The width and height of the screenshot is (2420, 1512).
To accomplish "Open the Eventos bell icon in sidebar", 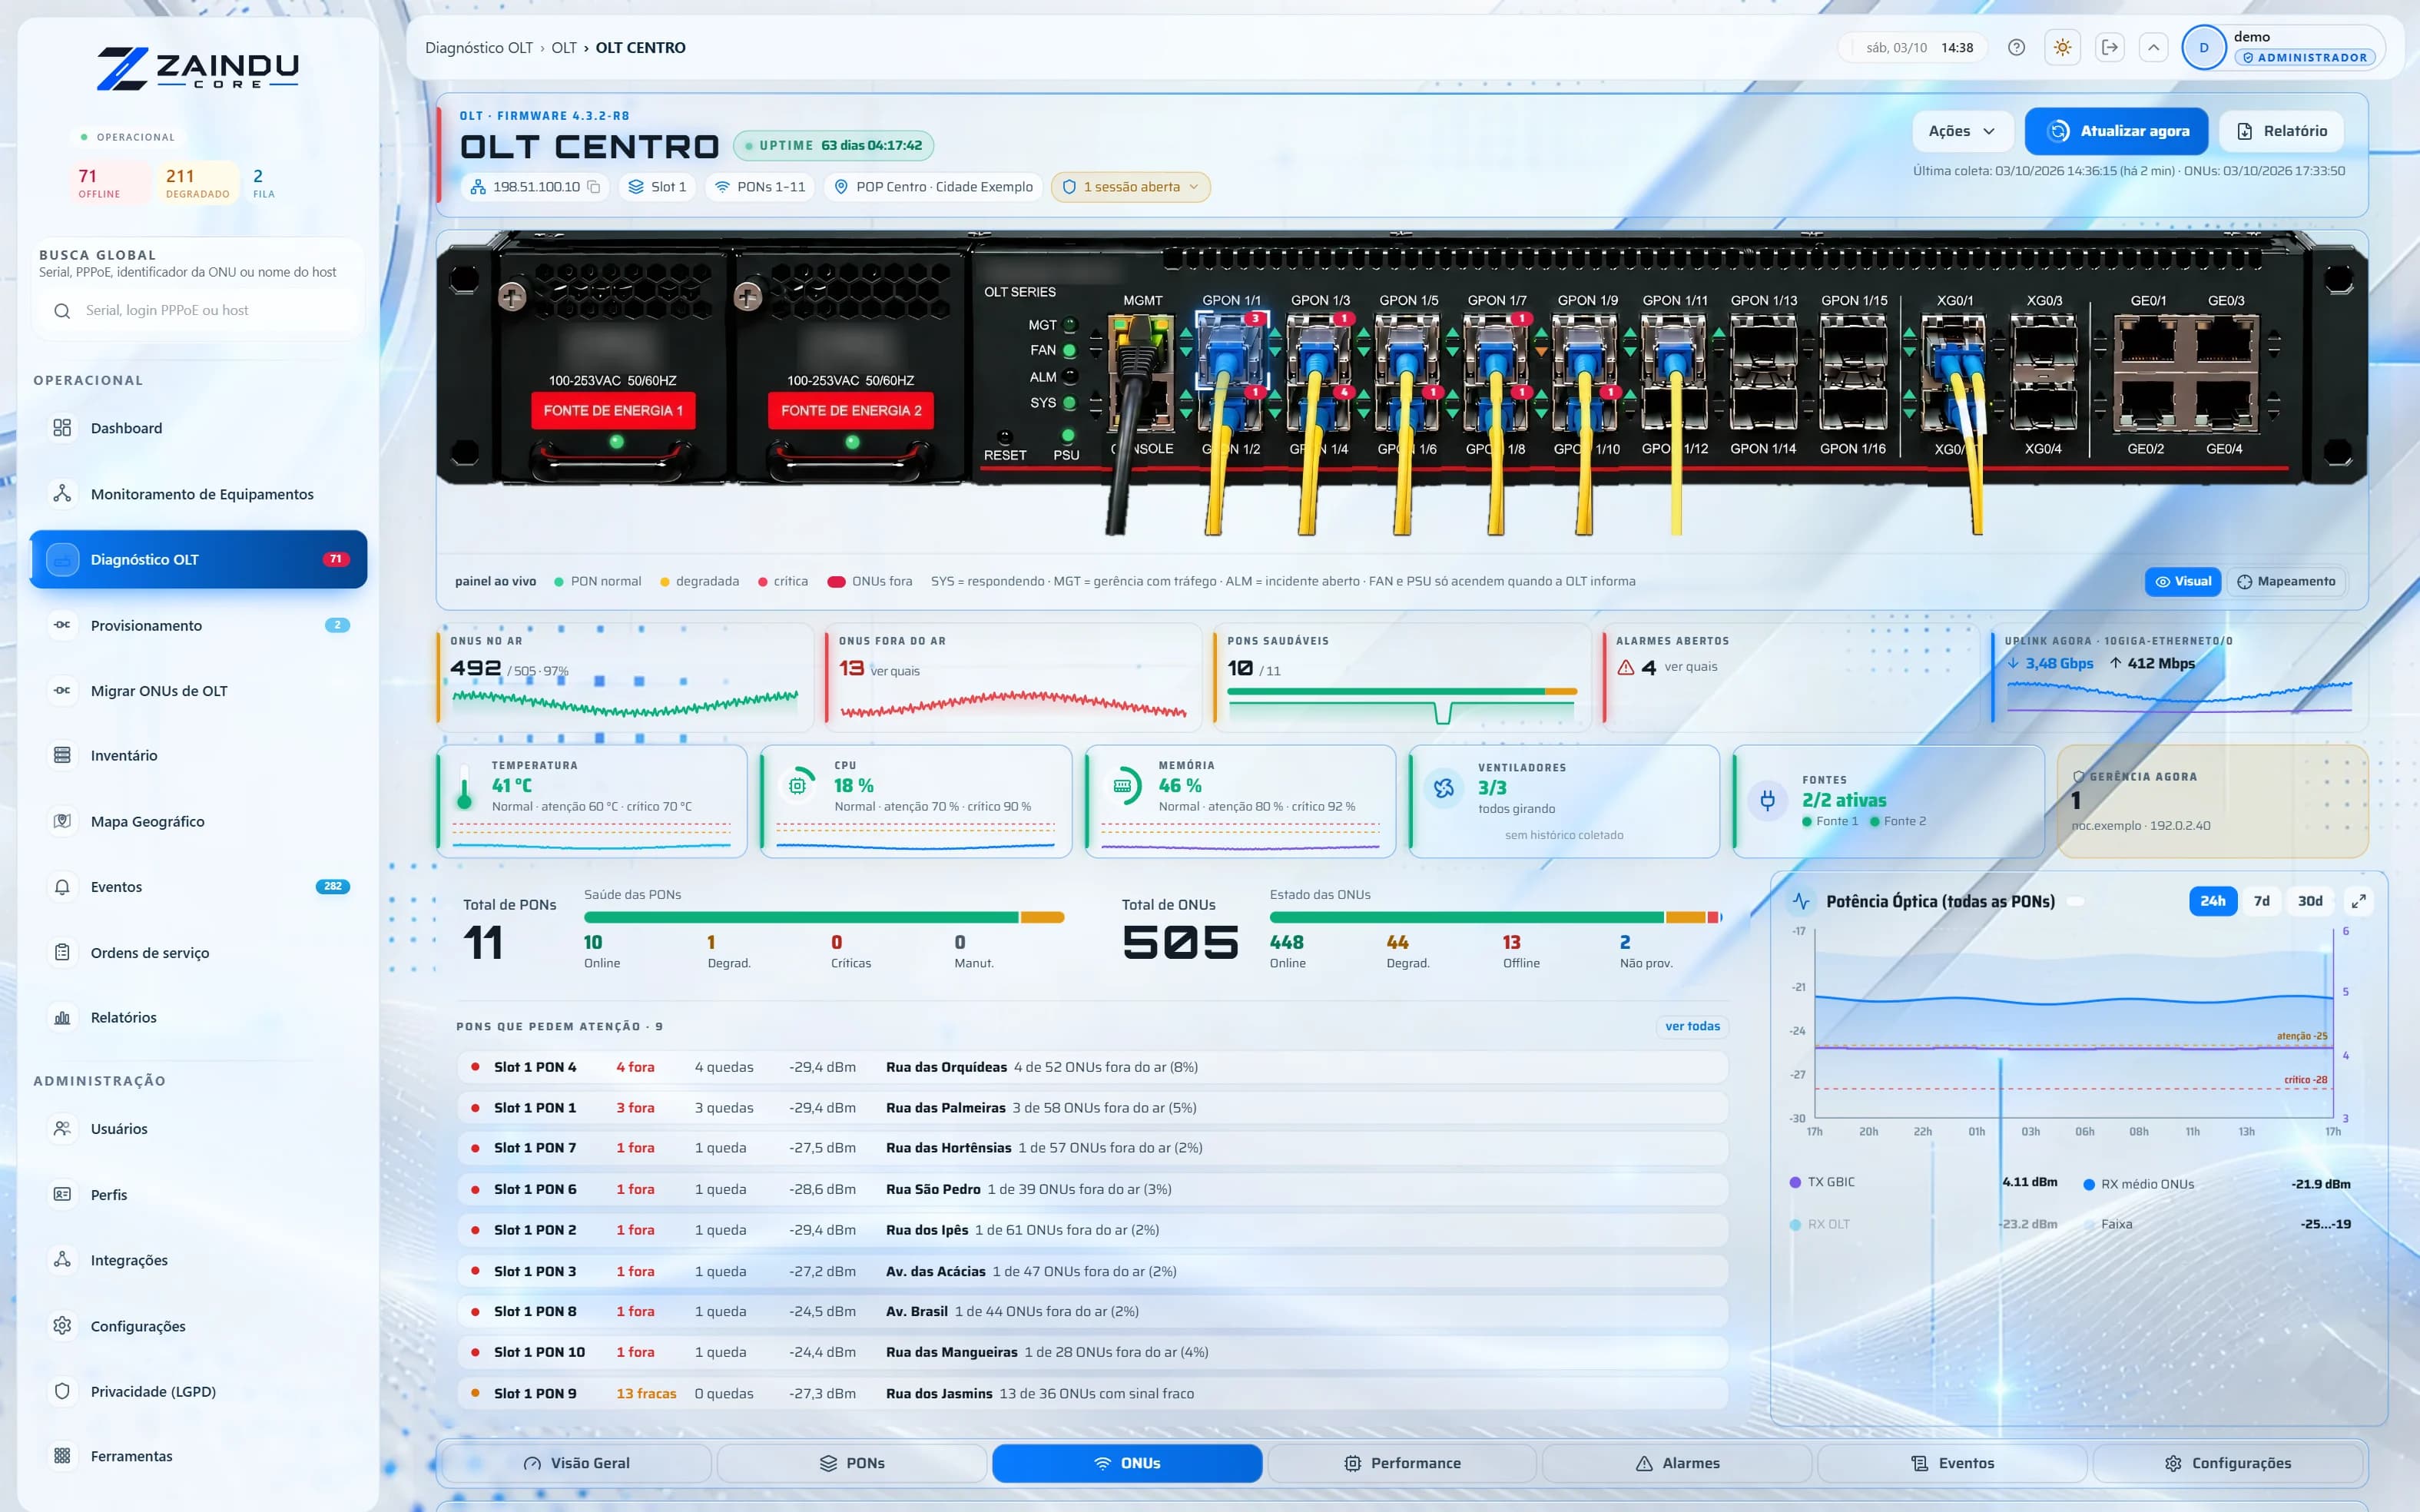I will point(62,887).
